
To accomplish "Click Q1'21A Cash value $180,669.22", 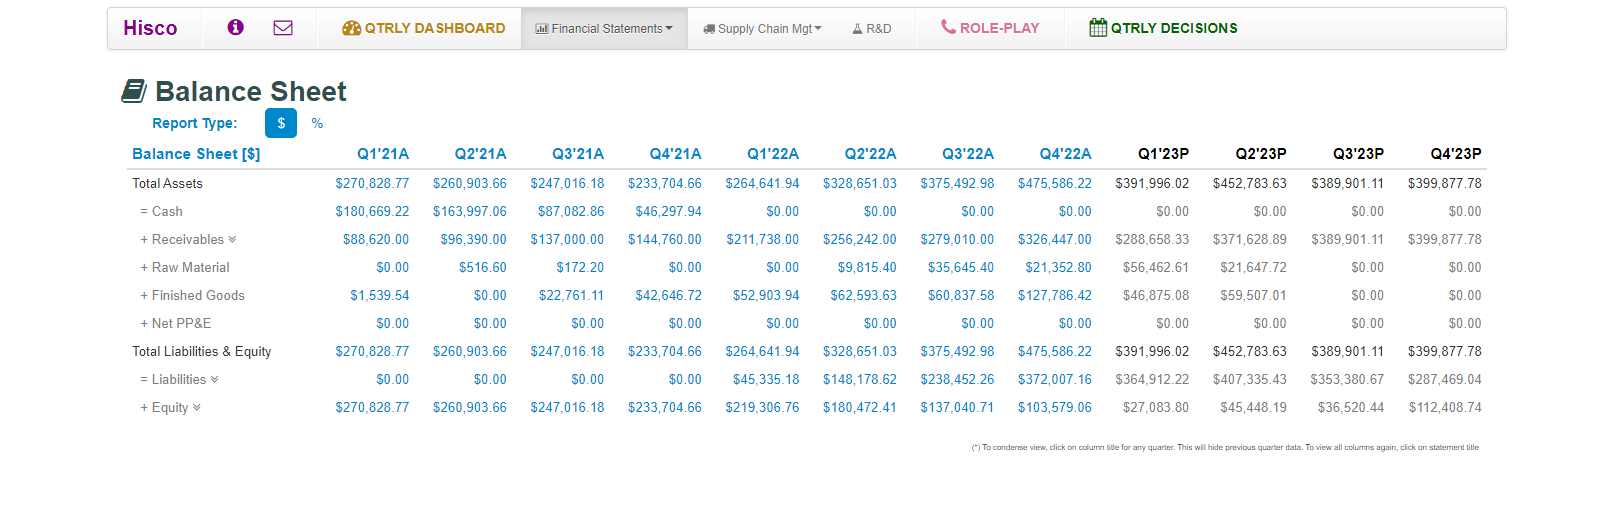I will click(x=372, y=211).
